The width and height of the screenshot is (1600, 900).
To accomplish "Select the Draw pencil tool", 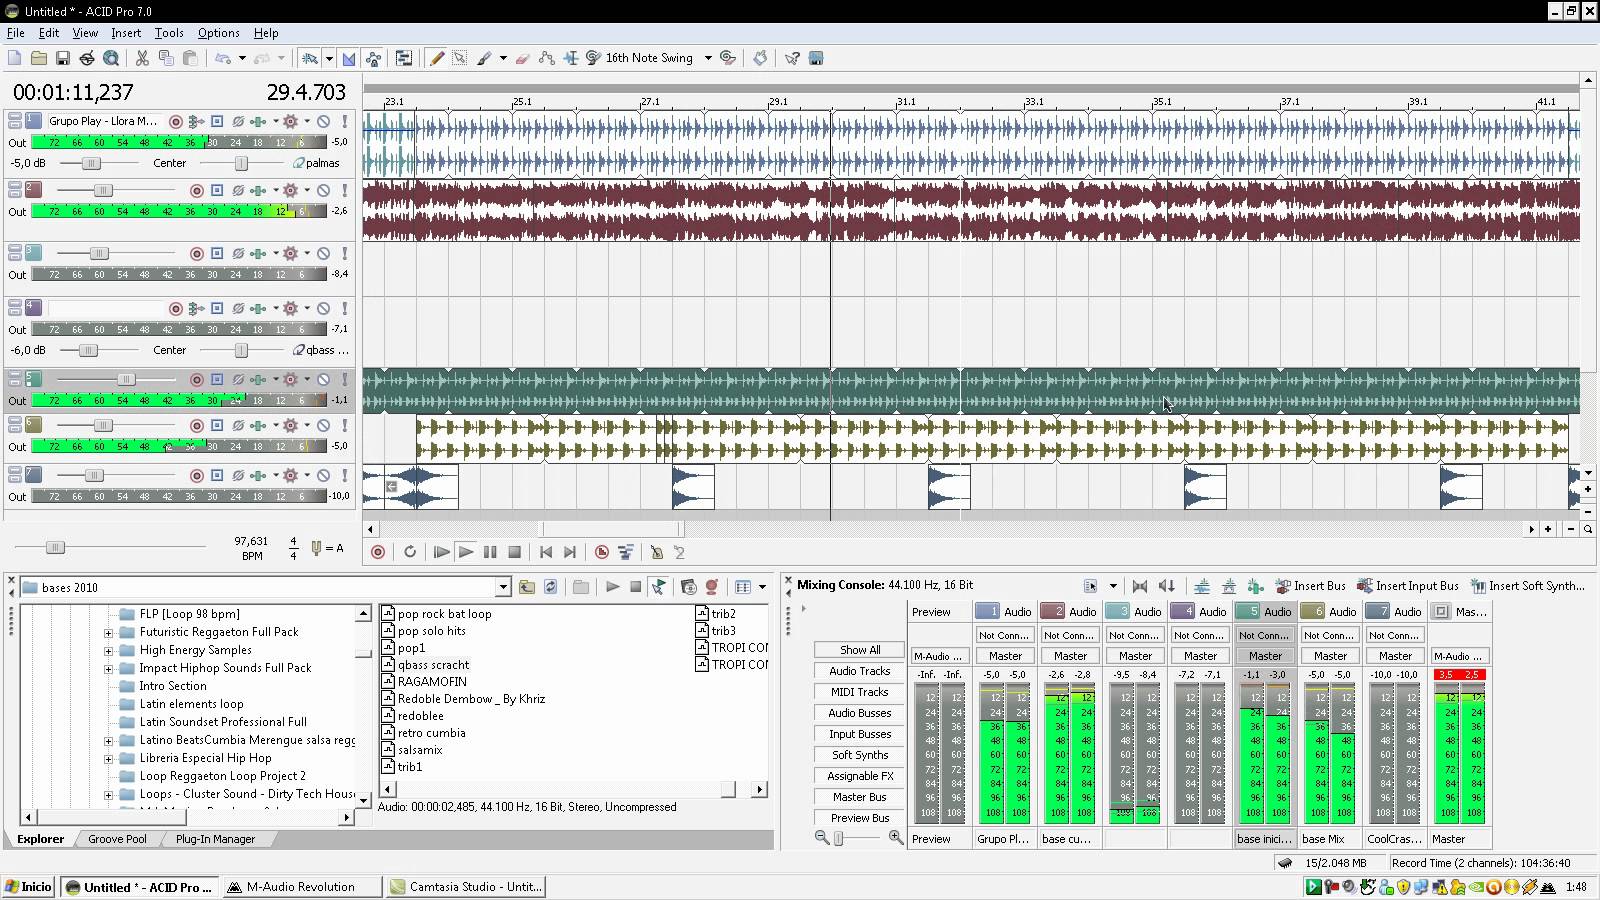I will 437,59.
